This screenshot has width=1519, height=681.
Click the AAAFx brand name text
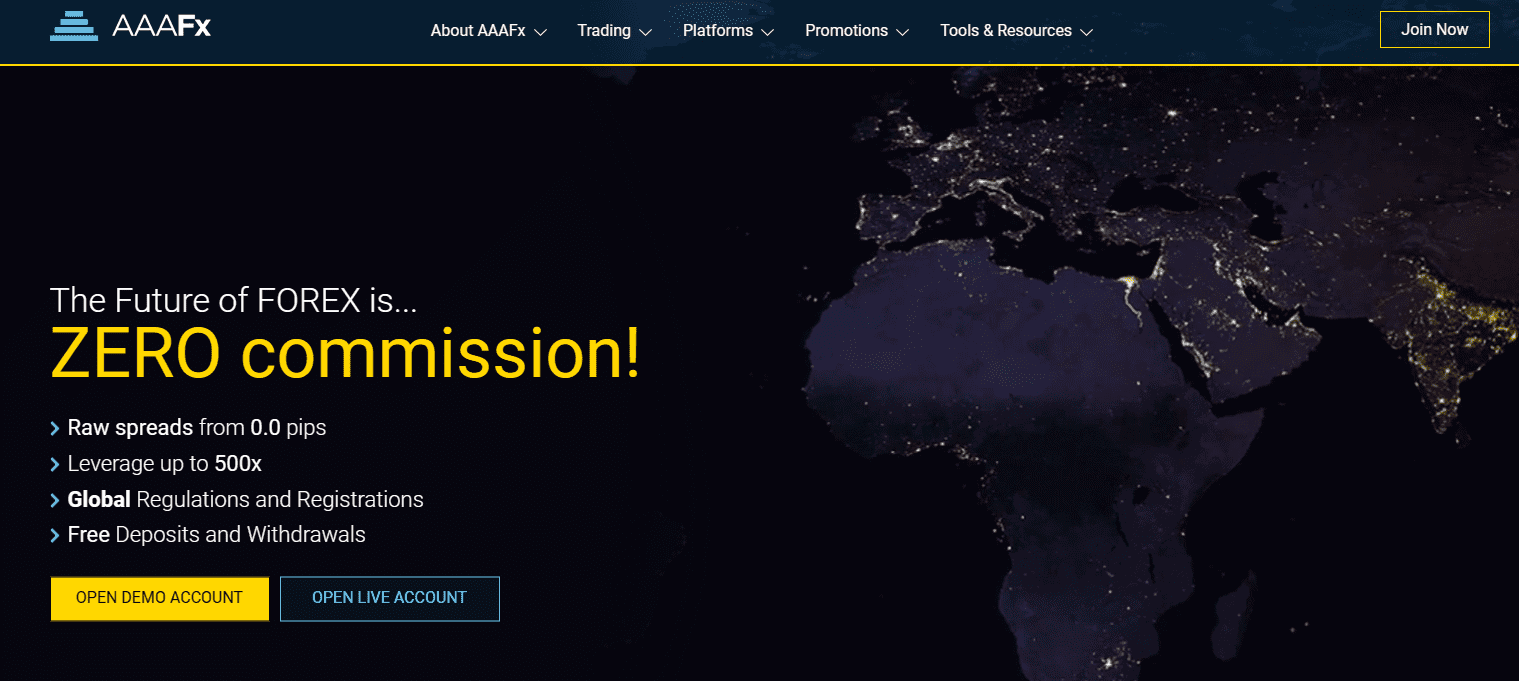click(x=162, y=27)
